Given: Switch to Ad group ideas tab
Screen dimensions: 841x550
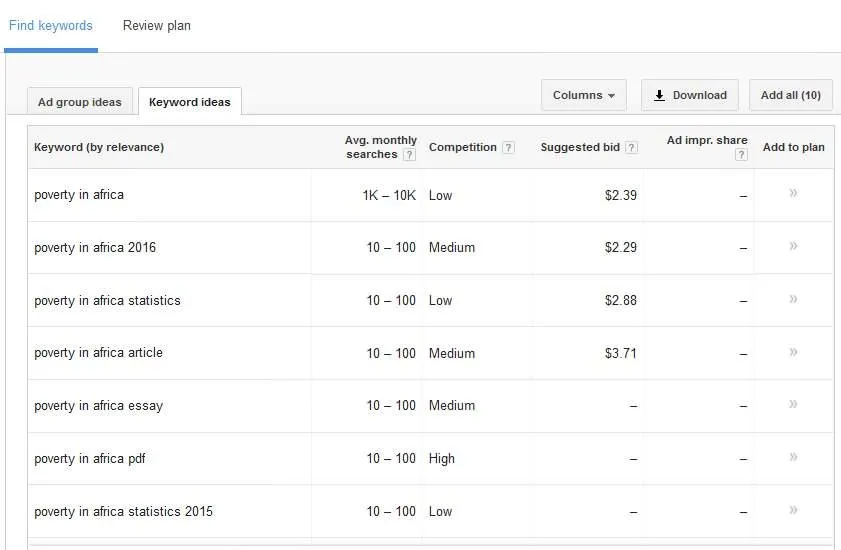Looking at the screenshot, I should pyautogui.click(x=80, y=101).
